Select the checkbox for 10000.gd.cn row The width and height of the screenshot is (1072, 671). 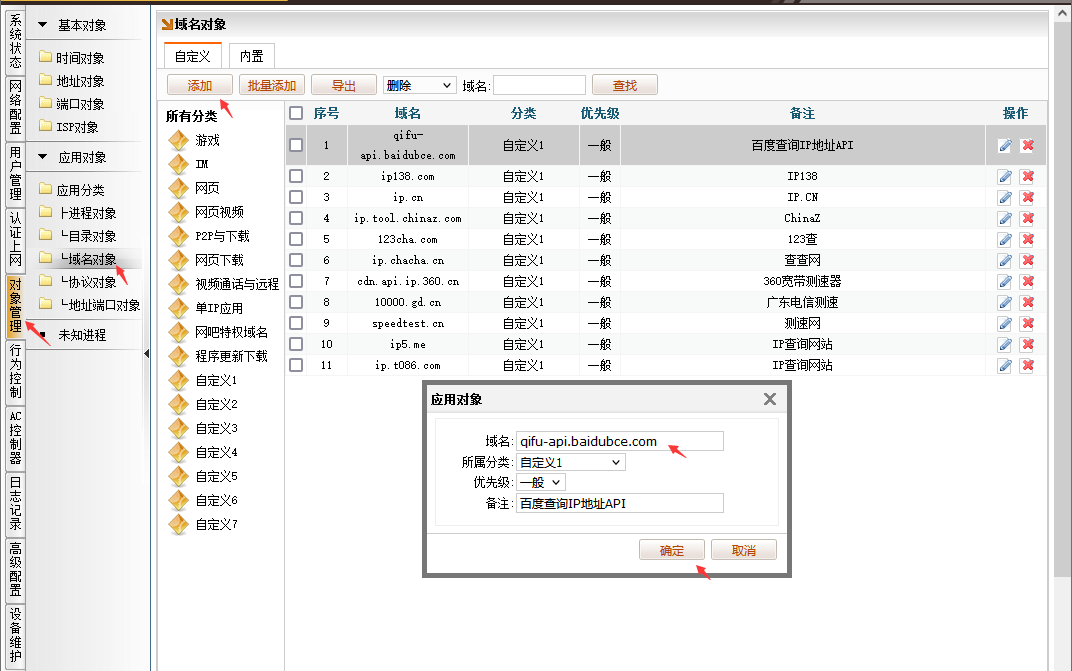pyautogui.click(x=296, y=302)
